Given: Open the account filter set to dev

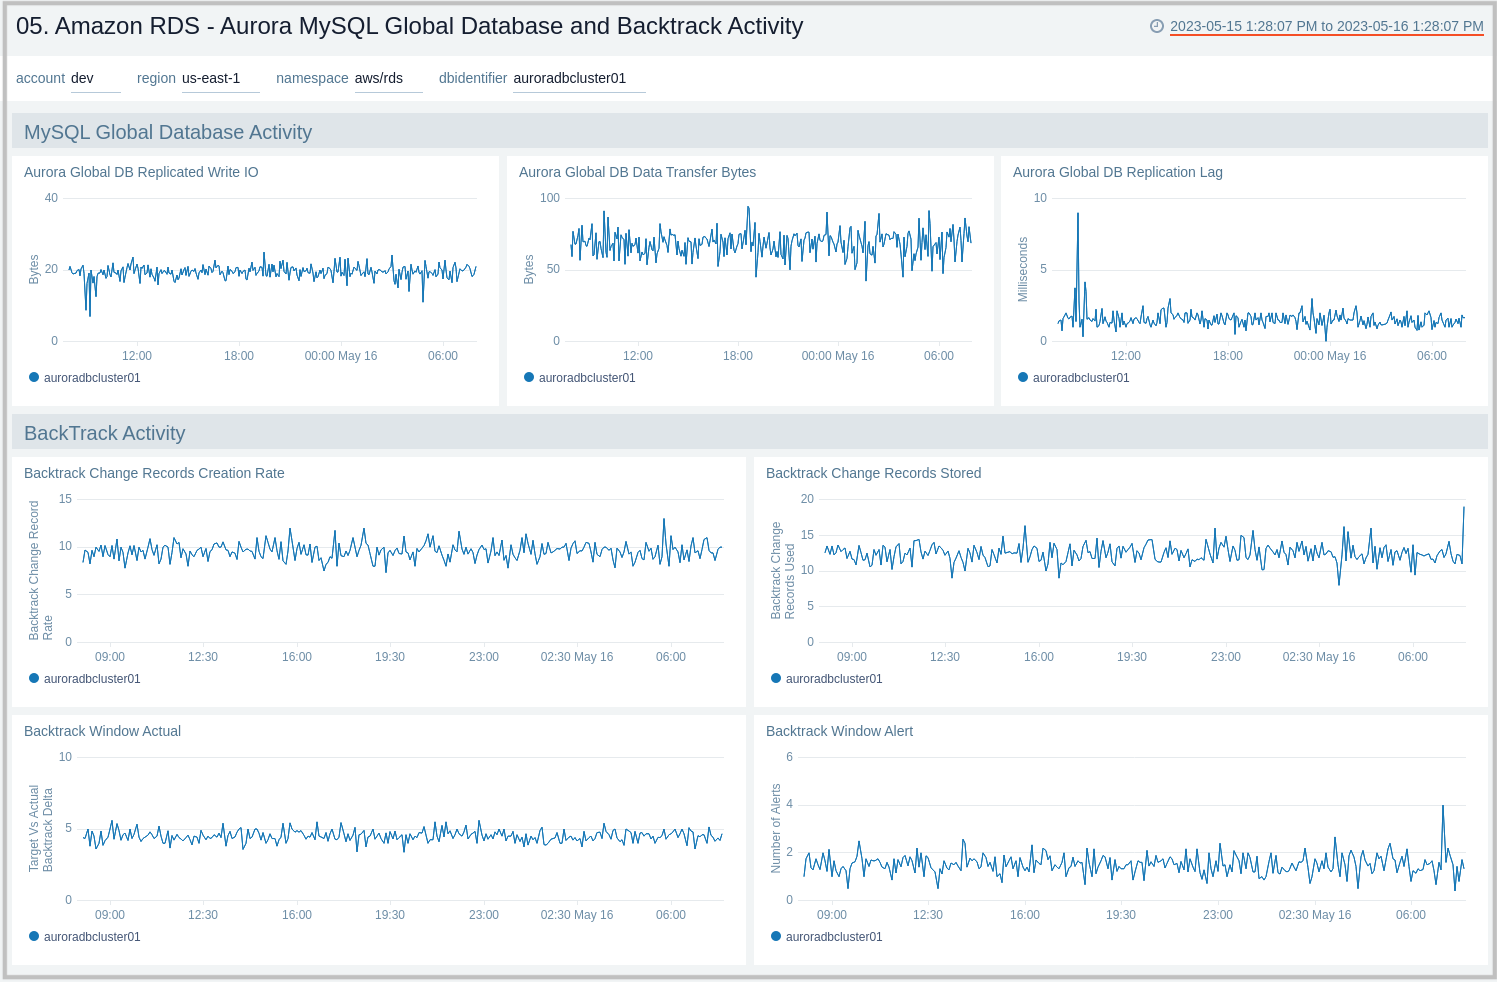Looking at the screenshot, I should (x=95, y=78).
